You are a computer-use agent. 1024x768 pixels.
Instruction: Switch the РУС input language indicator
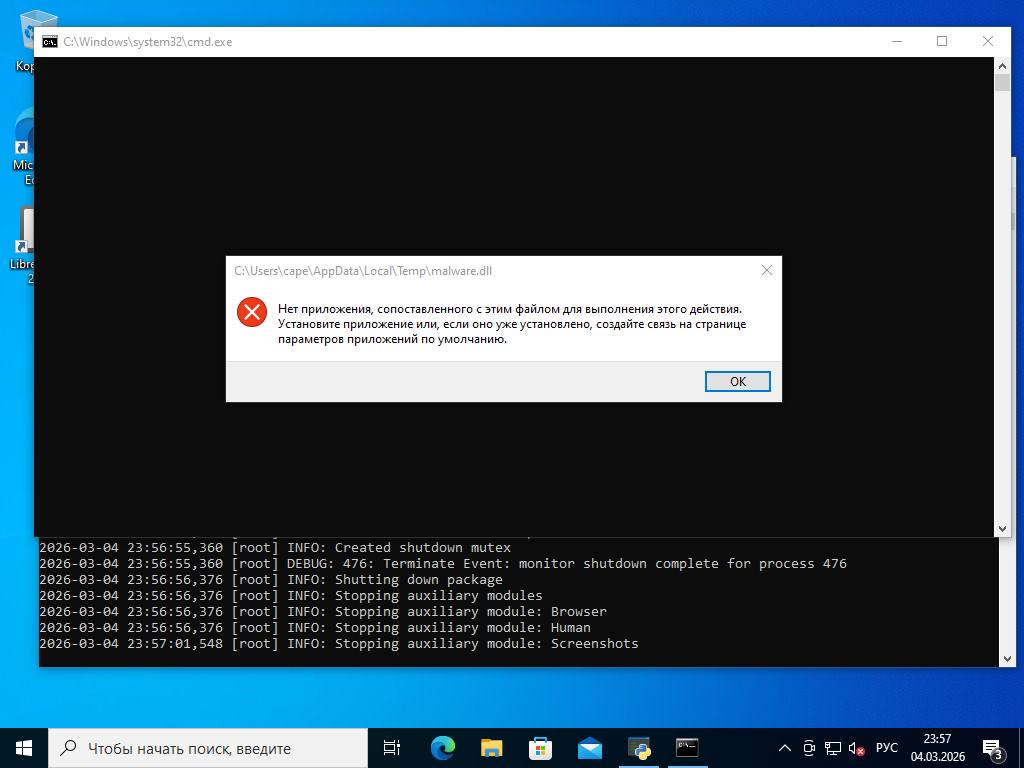[886, 748]
